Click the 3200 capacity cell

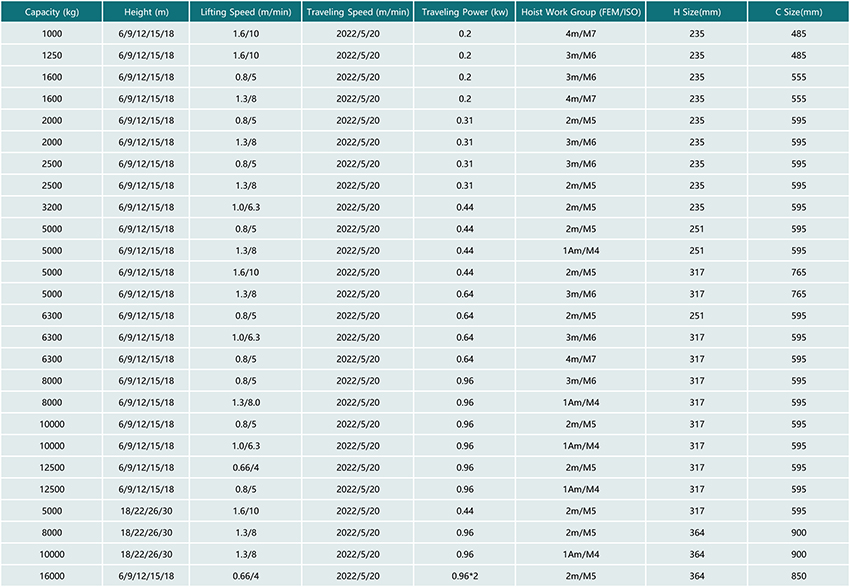click(x=51, y=207)
